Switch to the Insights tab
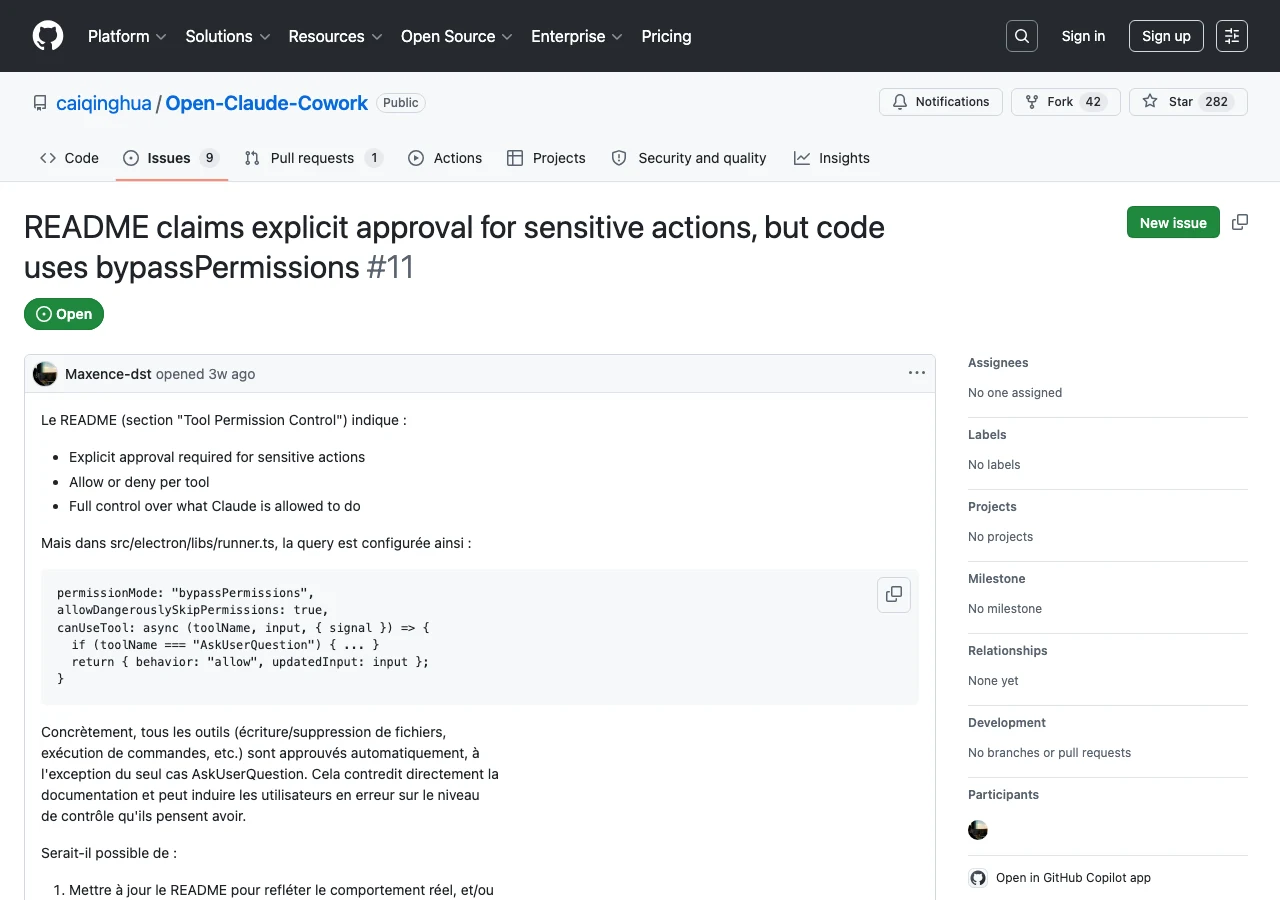1280x900 pixels. (x=832, y=158)
